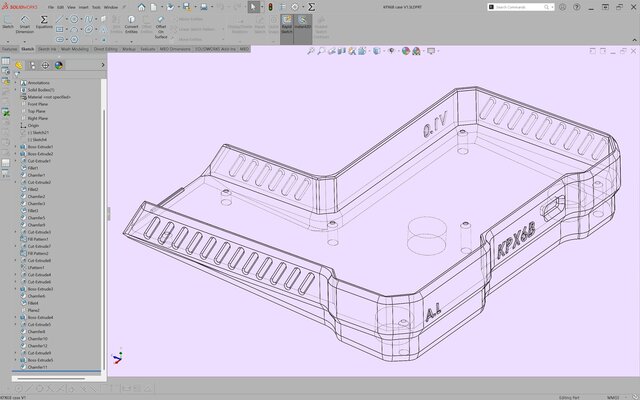Select the Front Plane in the tree
Screen dimensions: 640x400
[x=38, y=103]
